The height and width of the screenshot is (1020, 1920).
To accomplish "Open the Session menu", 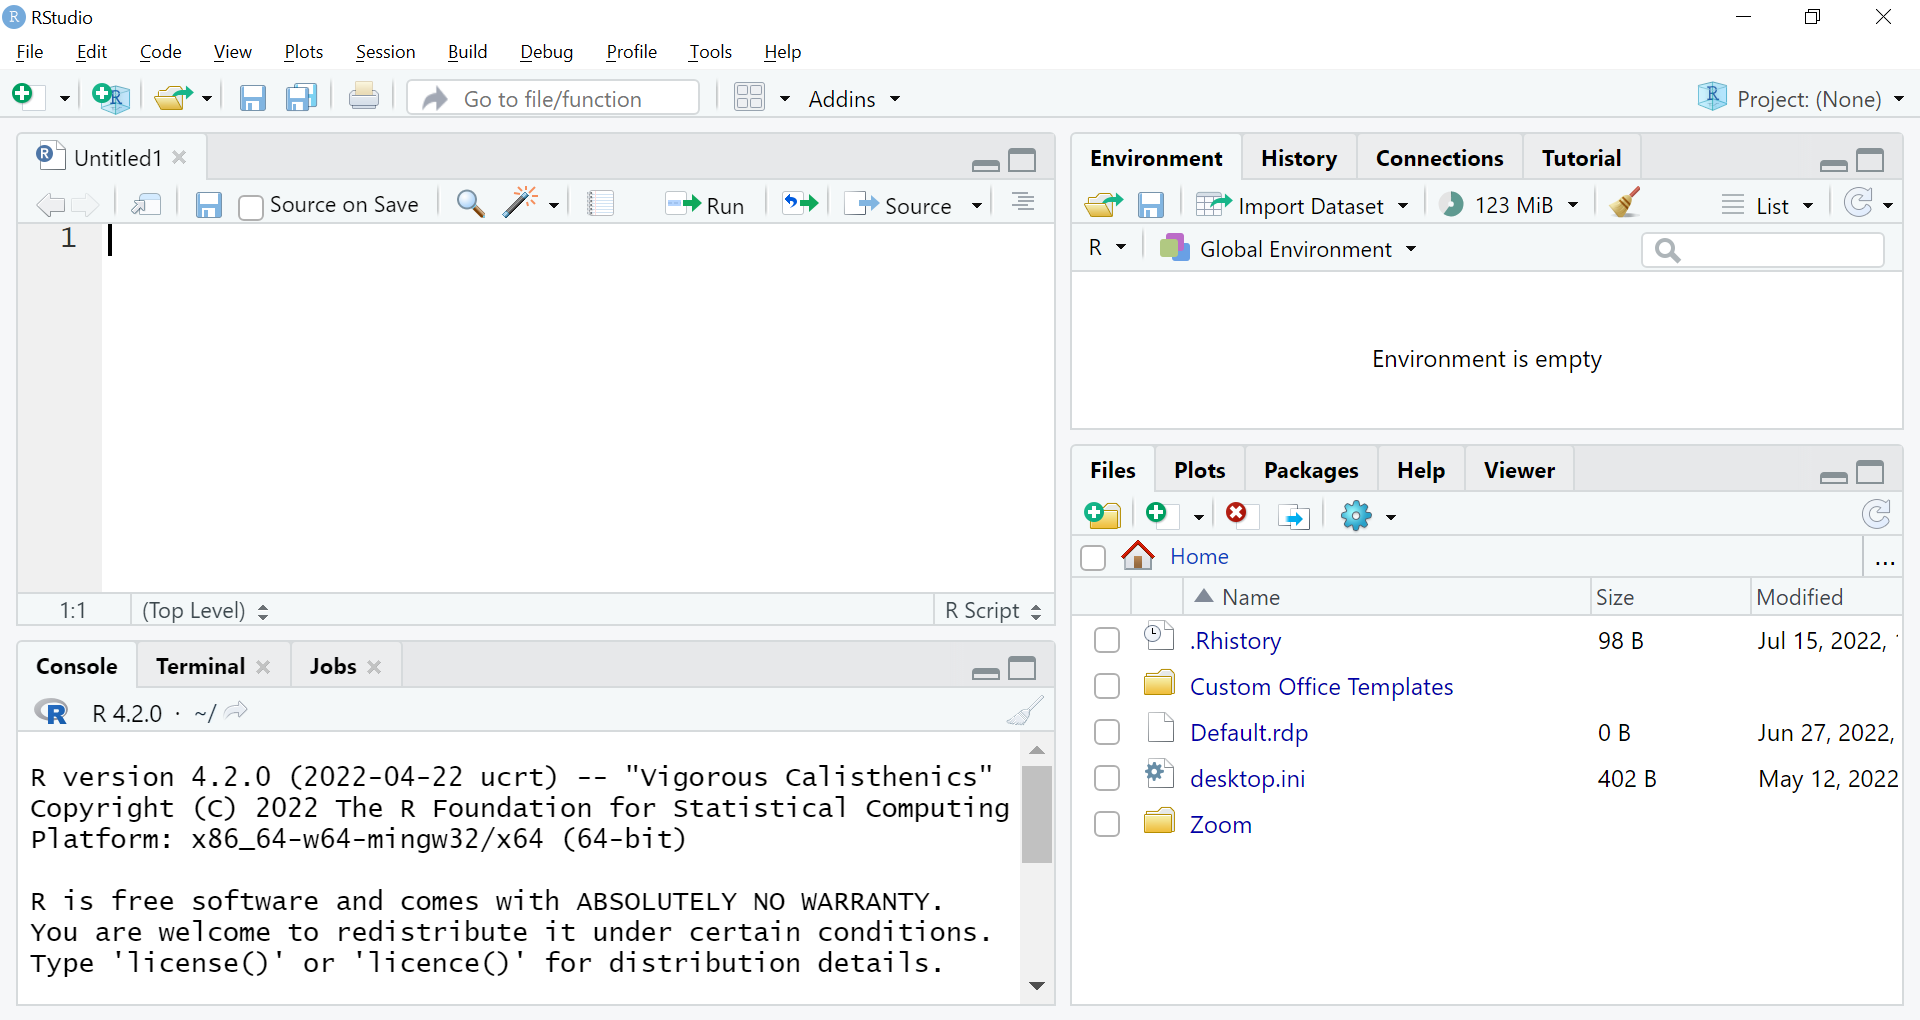I will (x=385, y=52).
